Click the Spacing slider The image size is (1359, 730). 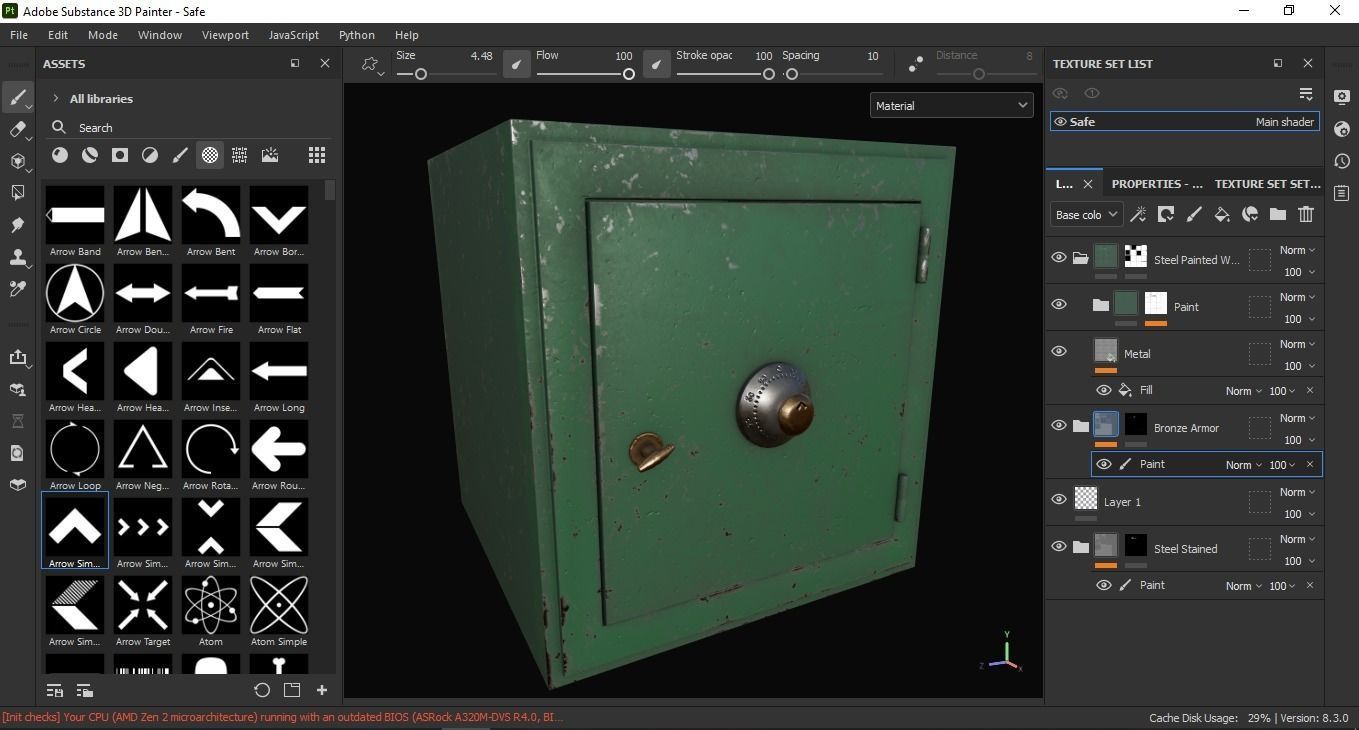[x=831, y=74]
